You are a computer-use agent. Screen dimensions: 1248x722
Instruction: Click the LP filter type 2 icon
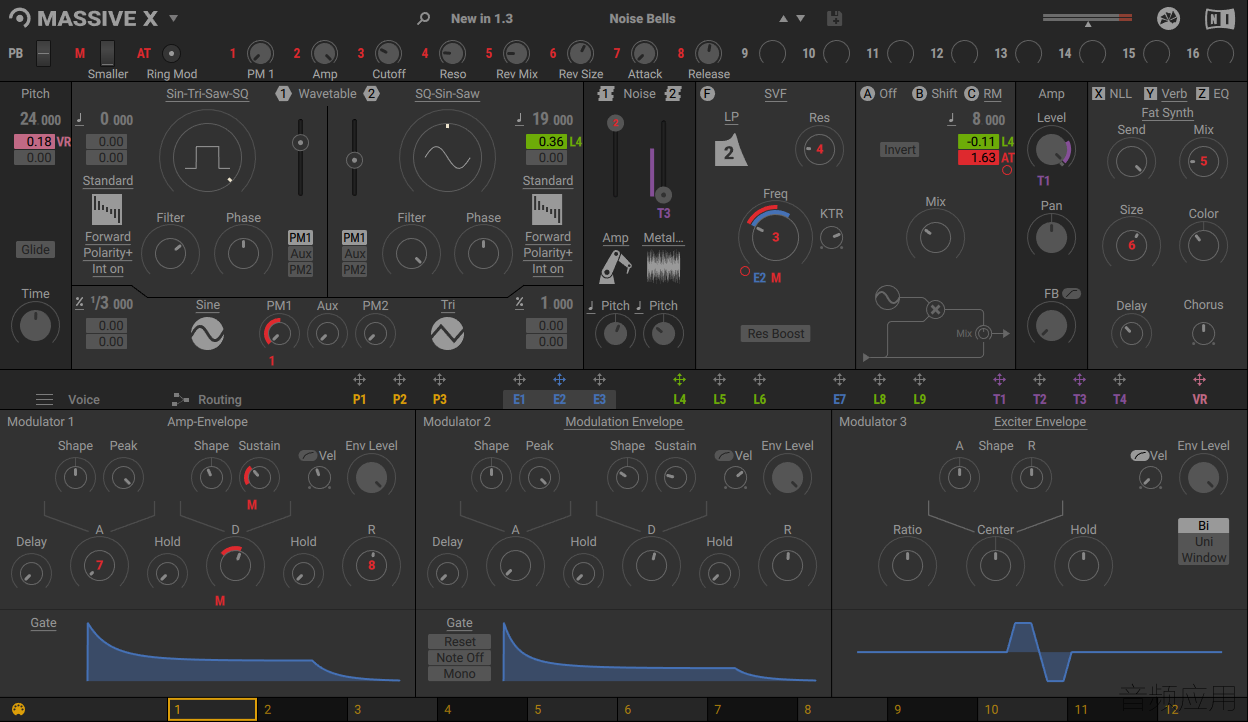[x=731, y=152]
